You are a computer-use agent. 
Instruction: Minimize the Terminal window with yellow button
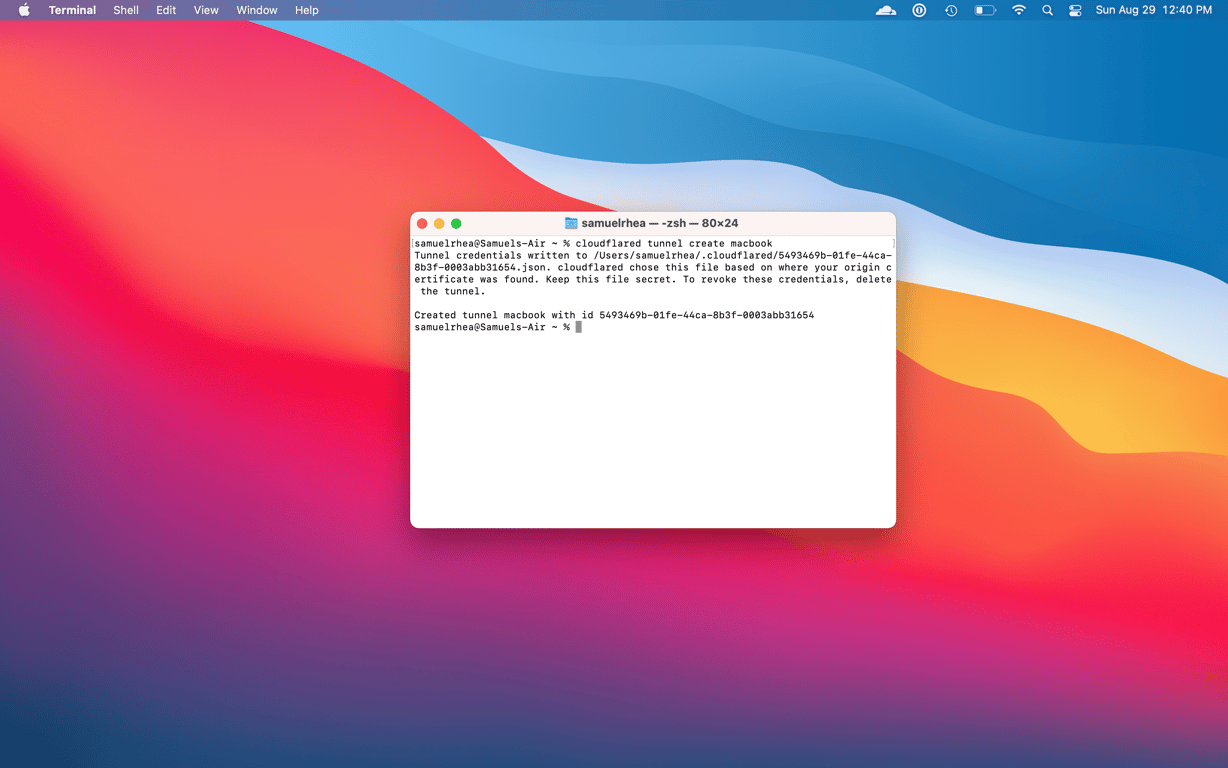click(439, 223)
